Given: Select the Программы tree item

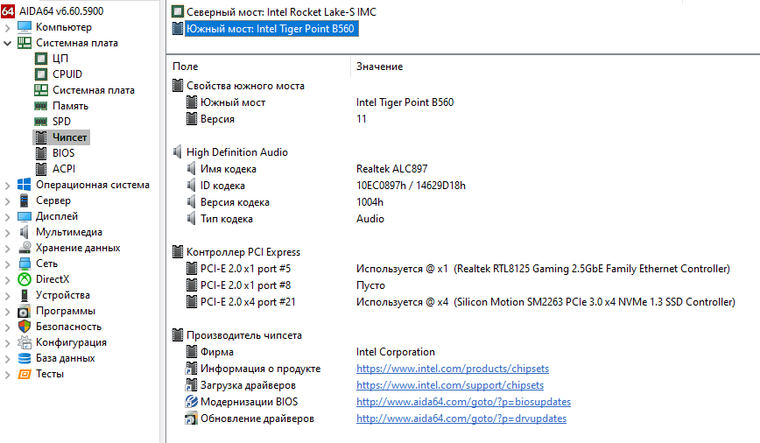Looking at the screenshot, I should tap(65, 311).
